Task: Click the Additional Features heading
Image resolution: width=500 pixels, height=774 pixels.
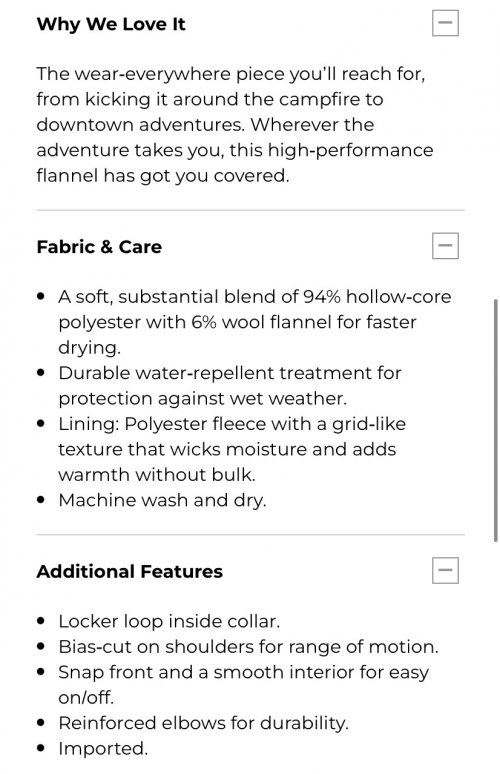Action: [x=130, y=572]
